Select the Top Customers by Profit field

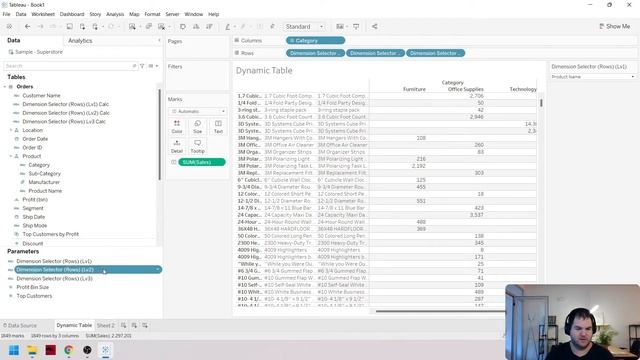pyautogui.click(x=51, y=234)
